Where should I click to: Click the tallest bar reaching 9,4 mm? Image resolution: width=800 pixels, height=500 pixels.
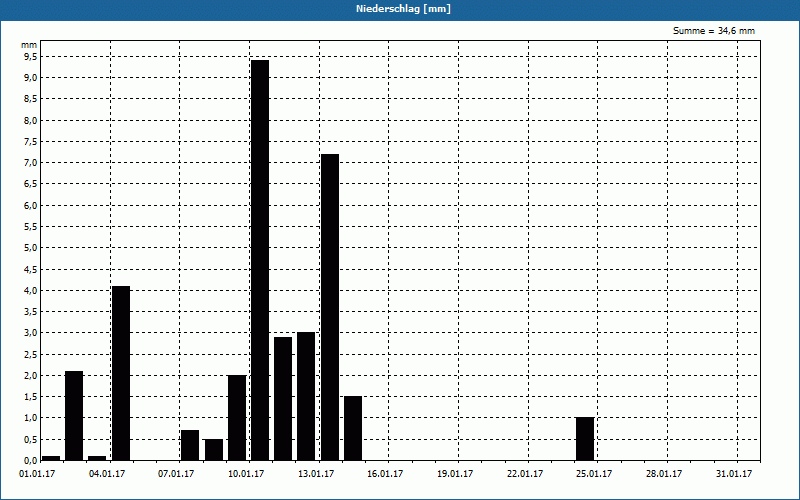tap(260, 260)
